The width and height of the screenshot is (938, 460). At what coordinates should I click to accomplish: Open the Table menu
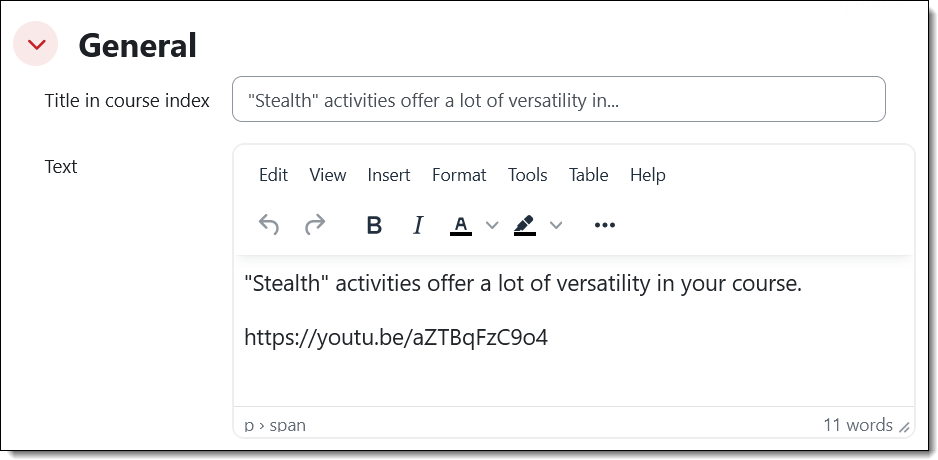(x=588, y=175)
